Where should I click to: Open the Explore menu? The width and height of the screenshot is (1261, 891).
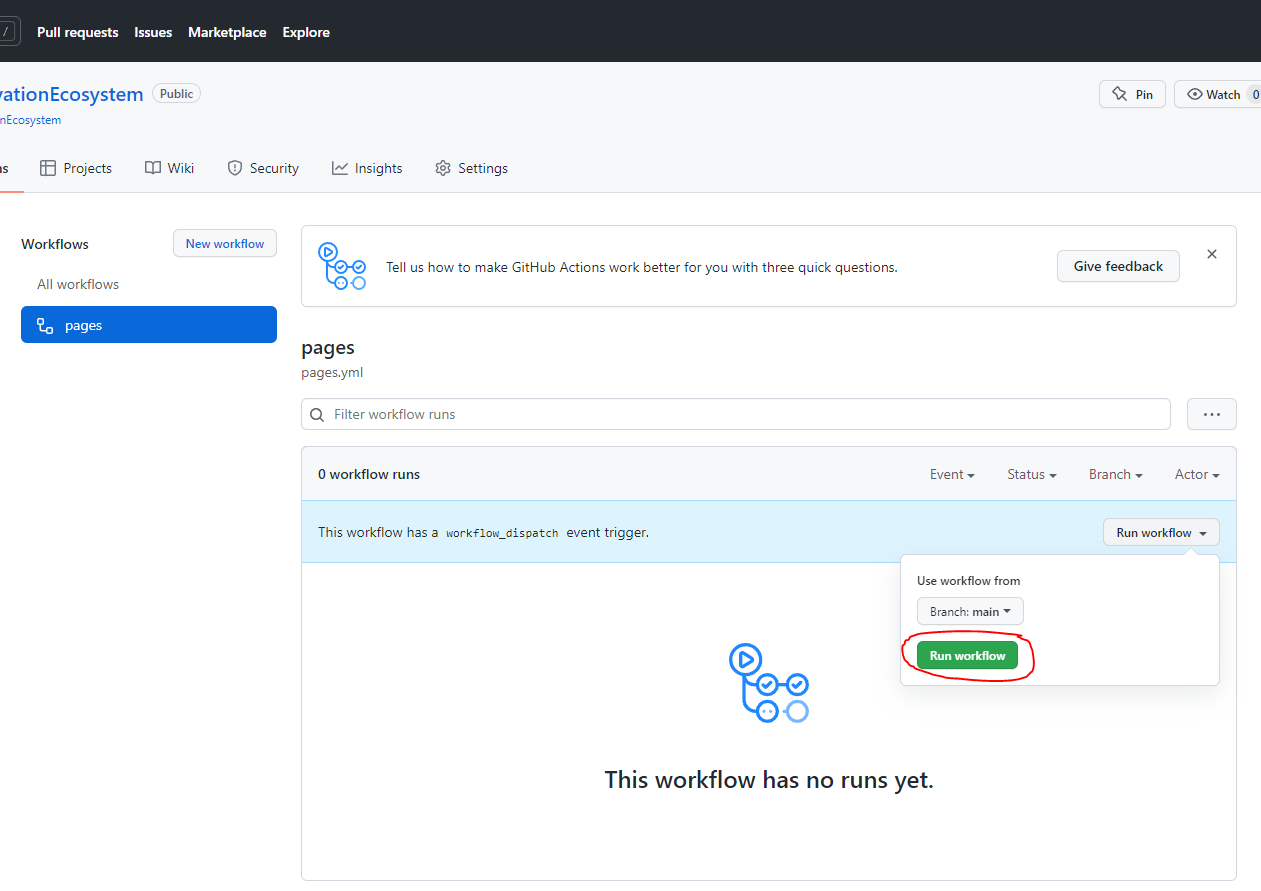tap(306, 32)
